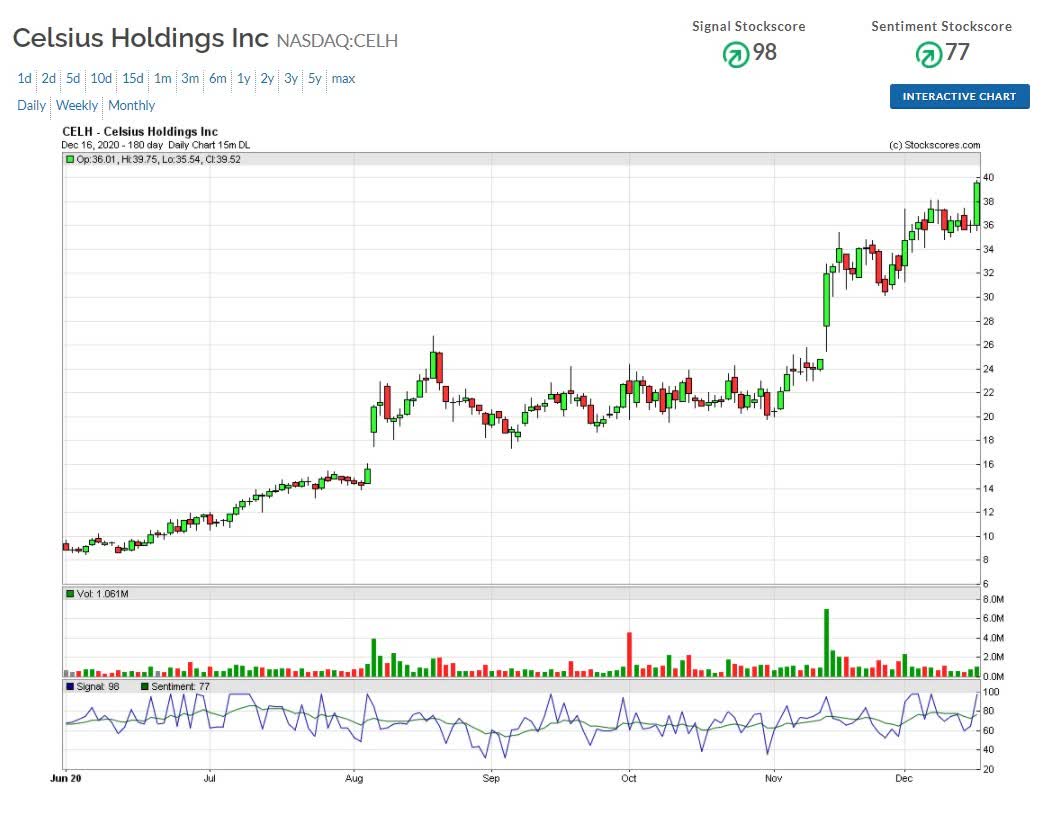Screen dimensions: 1049x822
Task: Select the 1d range link
Action: [x=23, y=78]
